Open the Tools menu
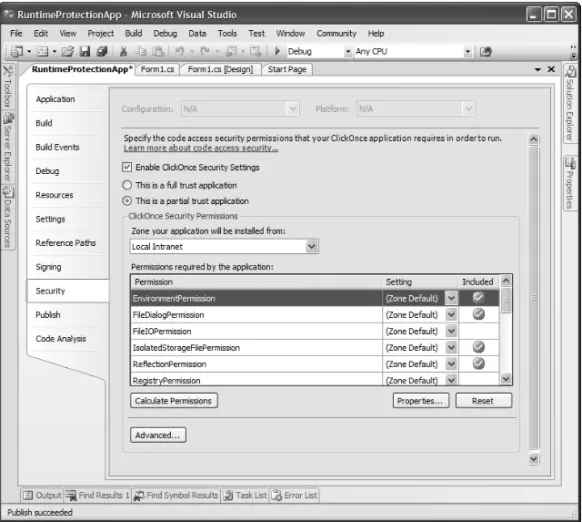Image resolution: width=582 pixels, height=522 pixels. tap(227, 33)
